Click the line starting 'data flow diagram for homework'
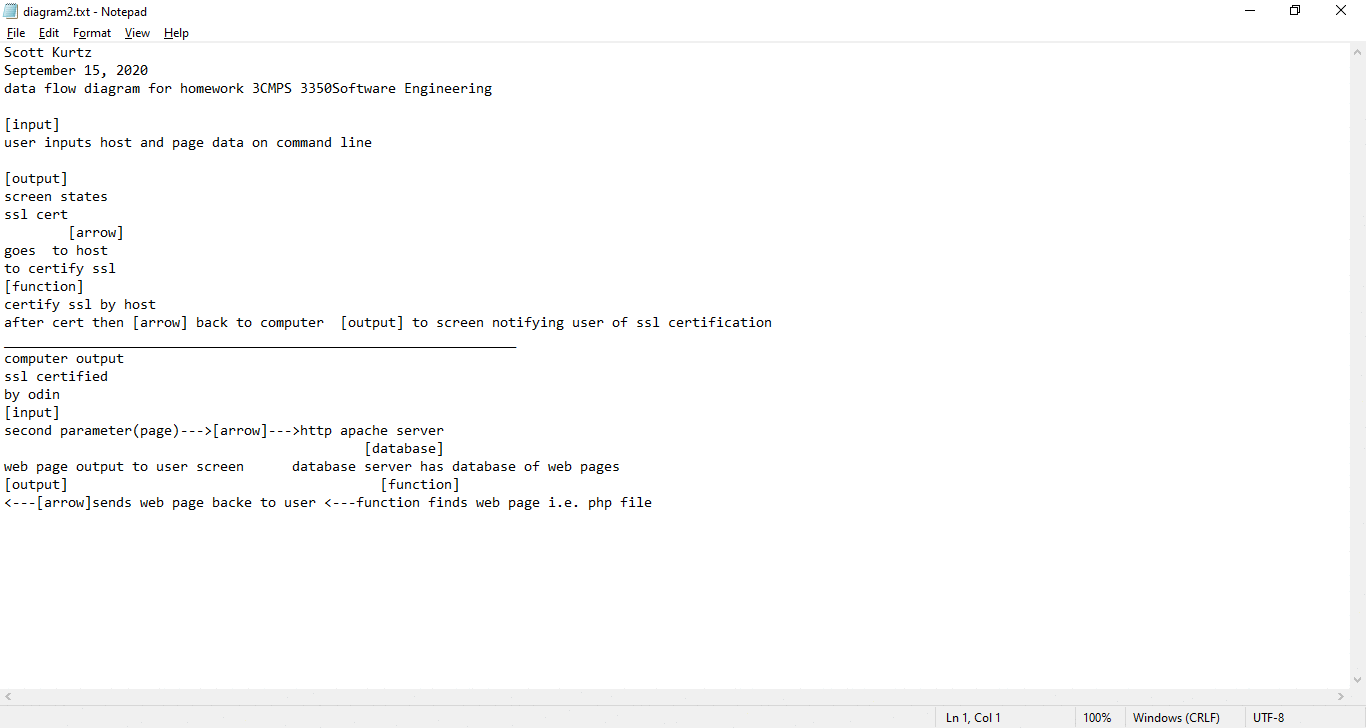 click(x=248, y=89)
